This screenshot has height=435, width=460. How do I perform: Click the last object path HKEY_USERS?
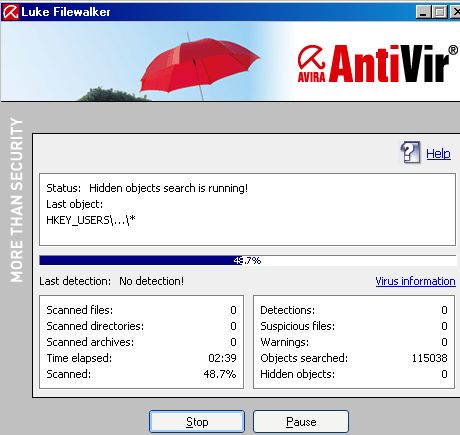[x=91, y=220]
